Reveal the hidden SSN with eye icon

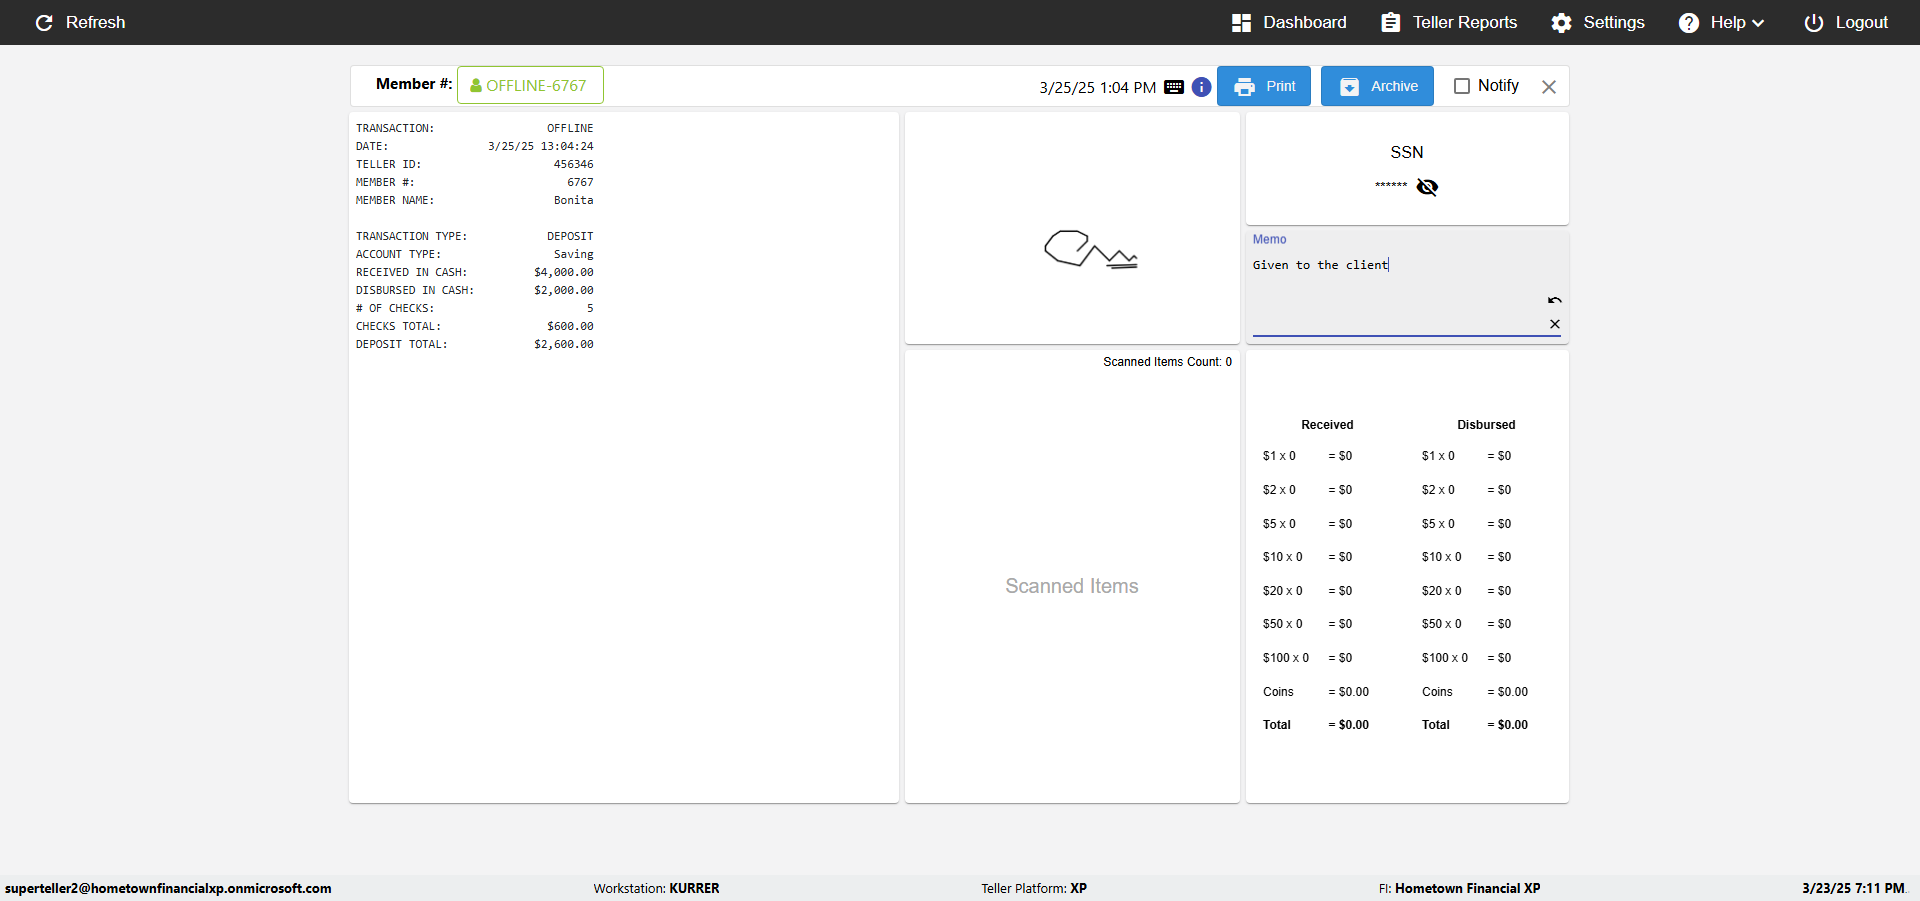[x=1427, y=187]
